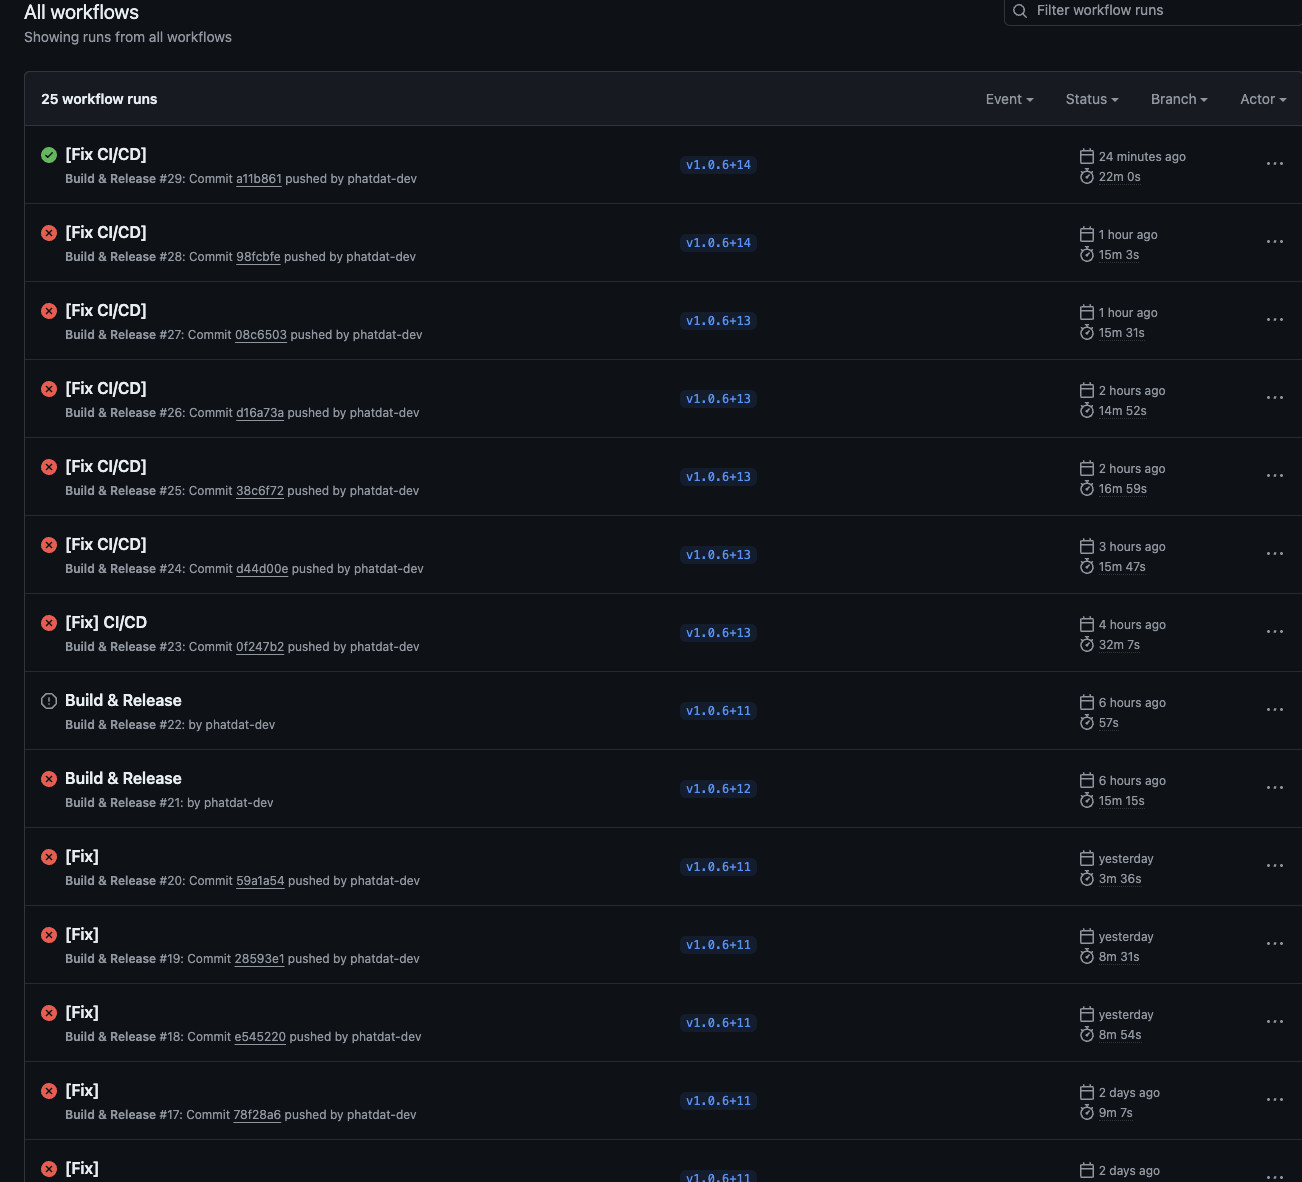Expand the Event filter dropdown
Image resolution: width=1302 pixels, height=1182 pixels.
[x=1009, y=99]
